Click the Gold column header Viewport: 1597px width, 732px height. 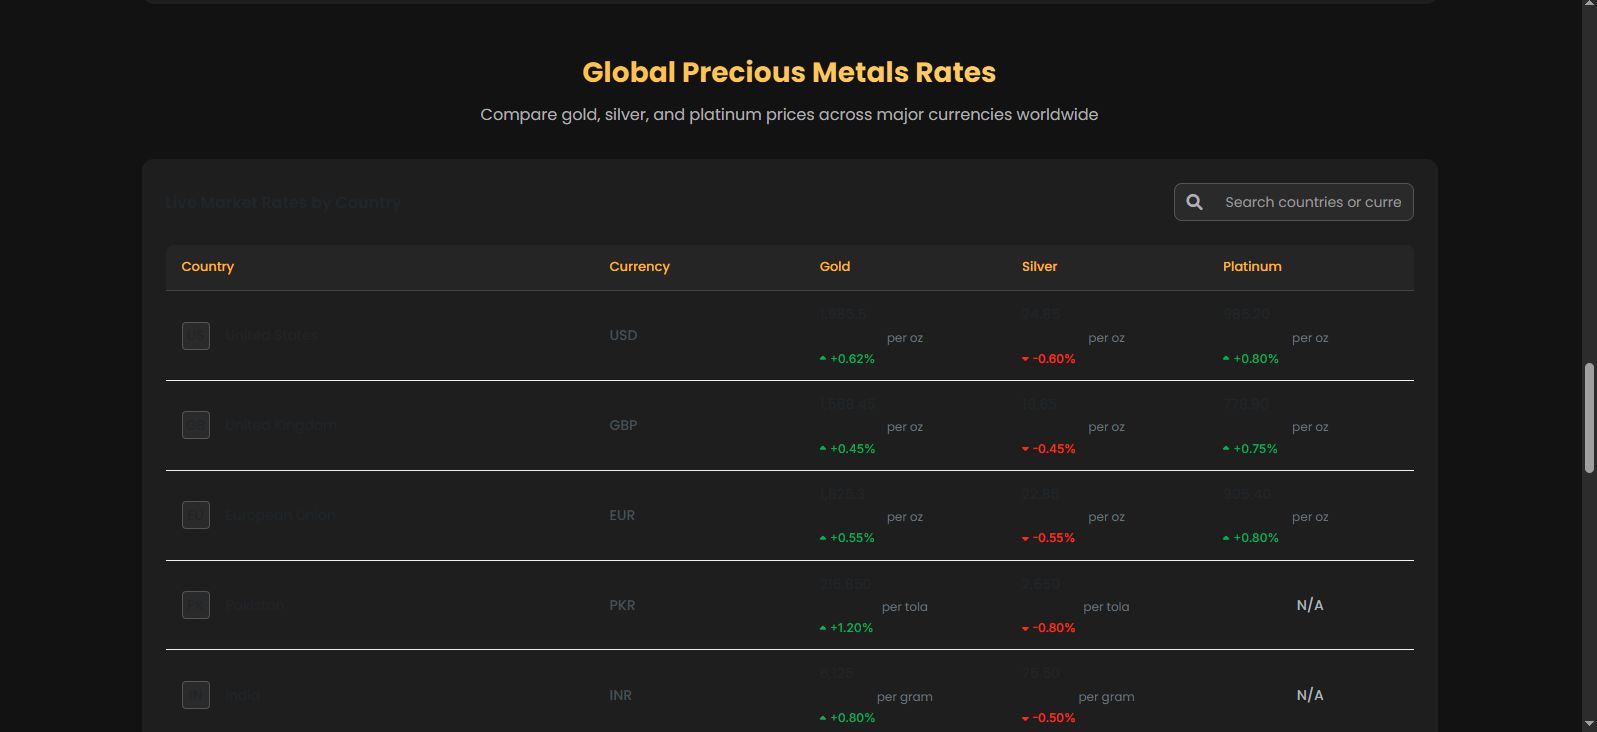(834, 267)
